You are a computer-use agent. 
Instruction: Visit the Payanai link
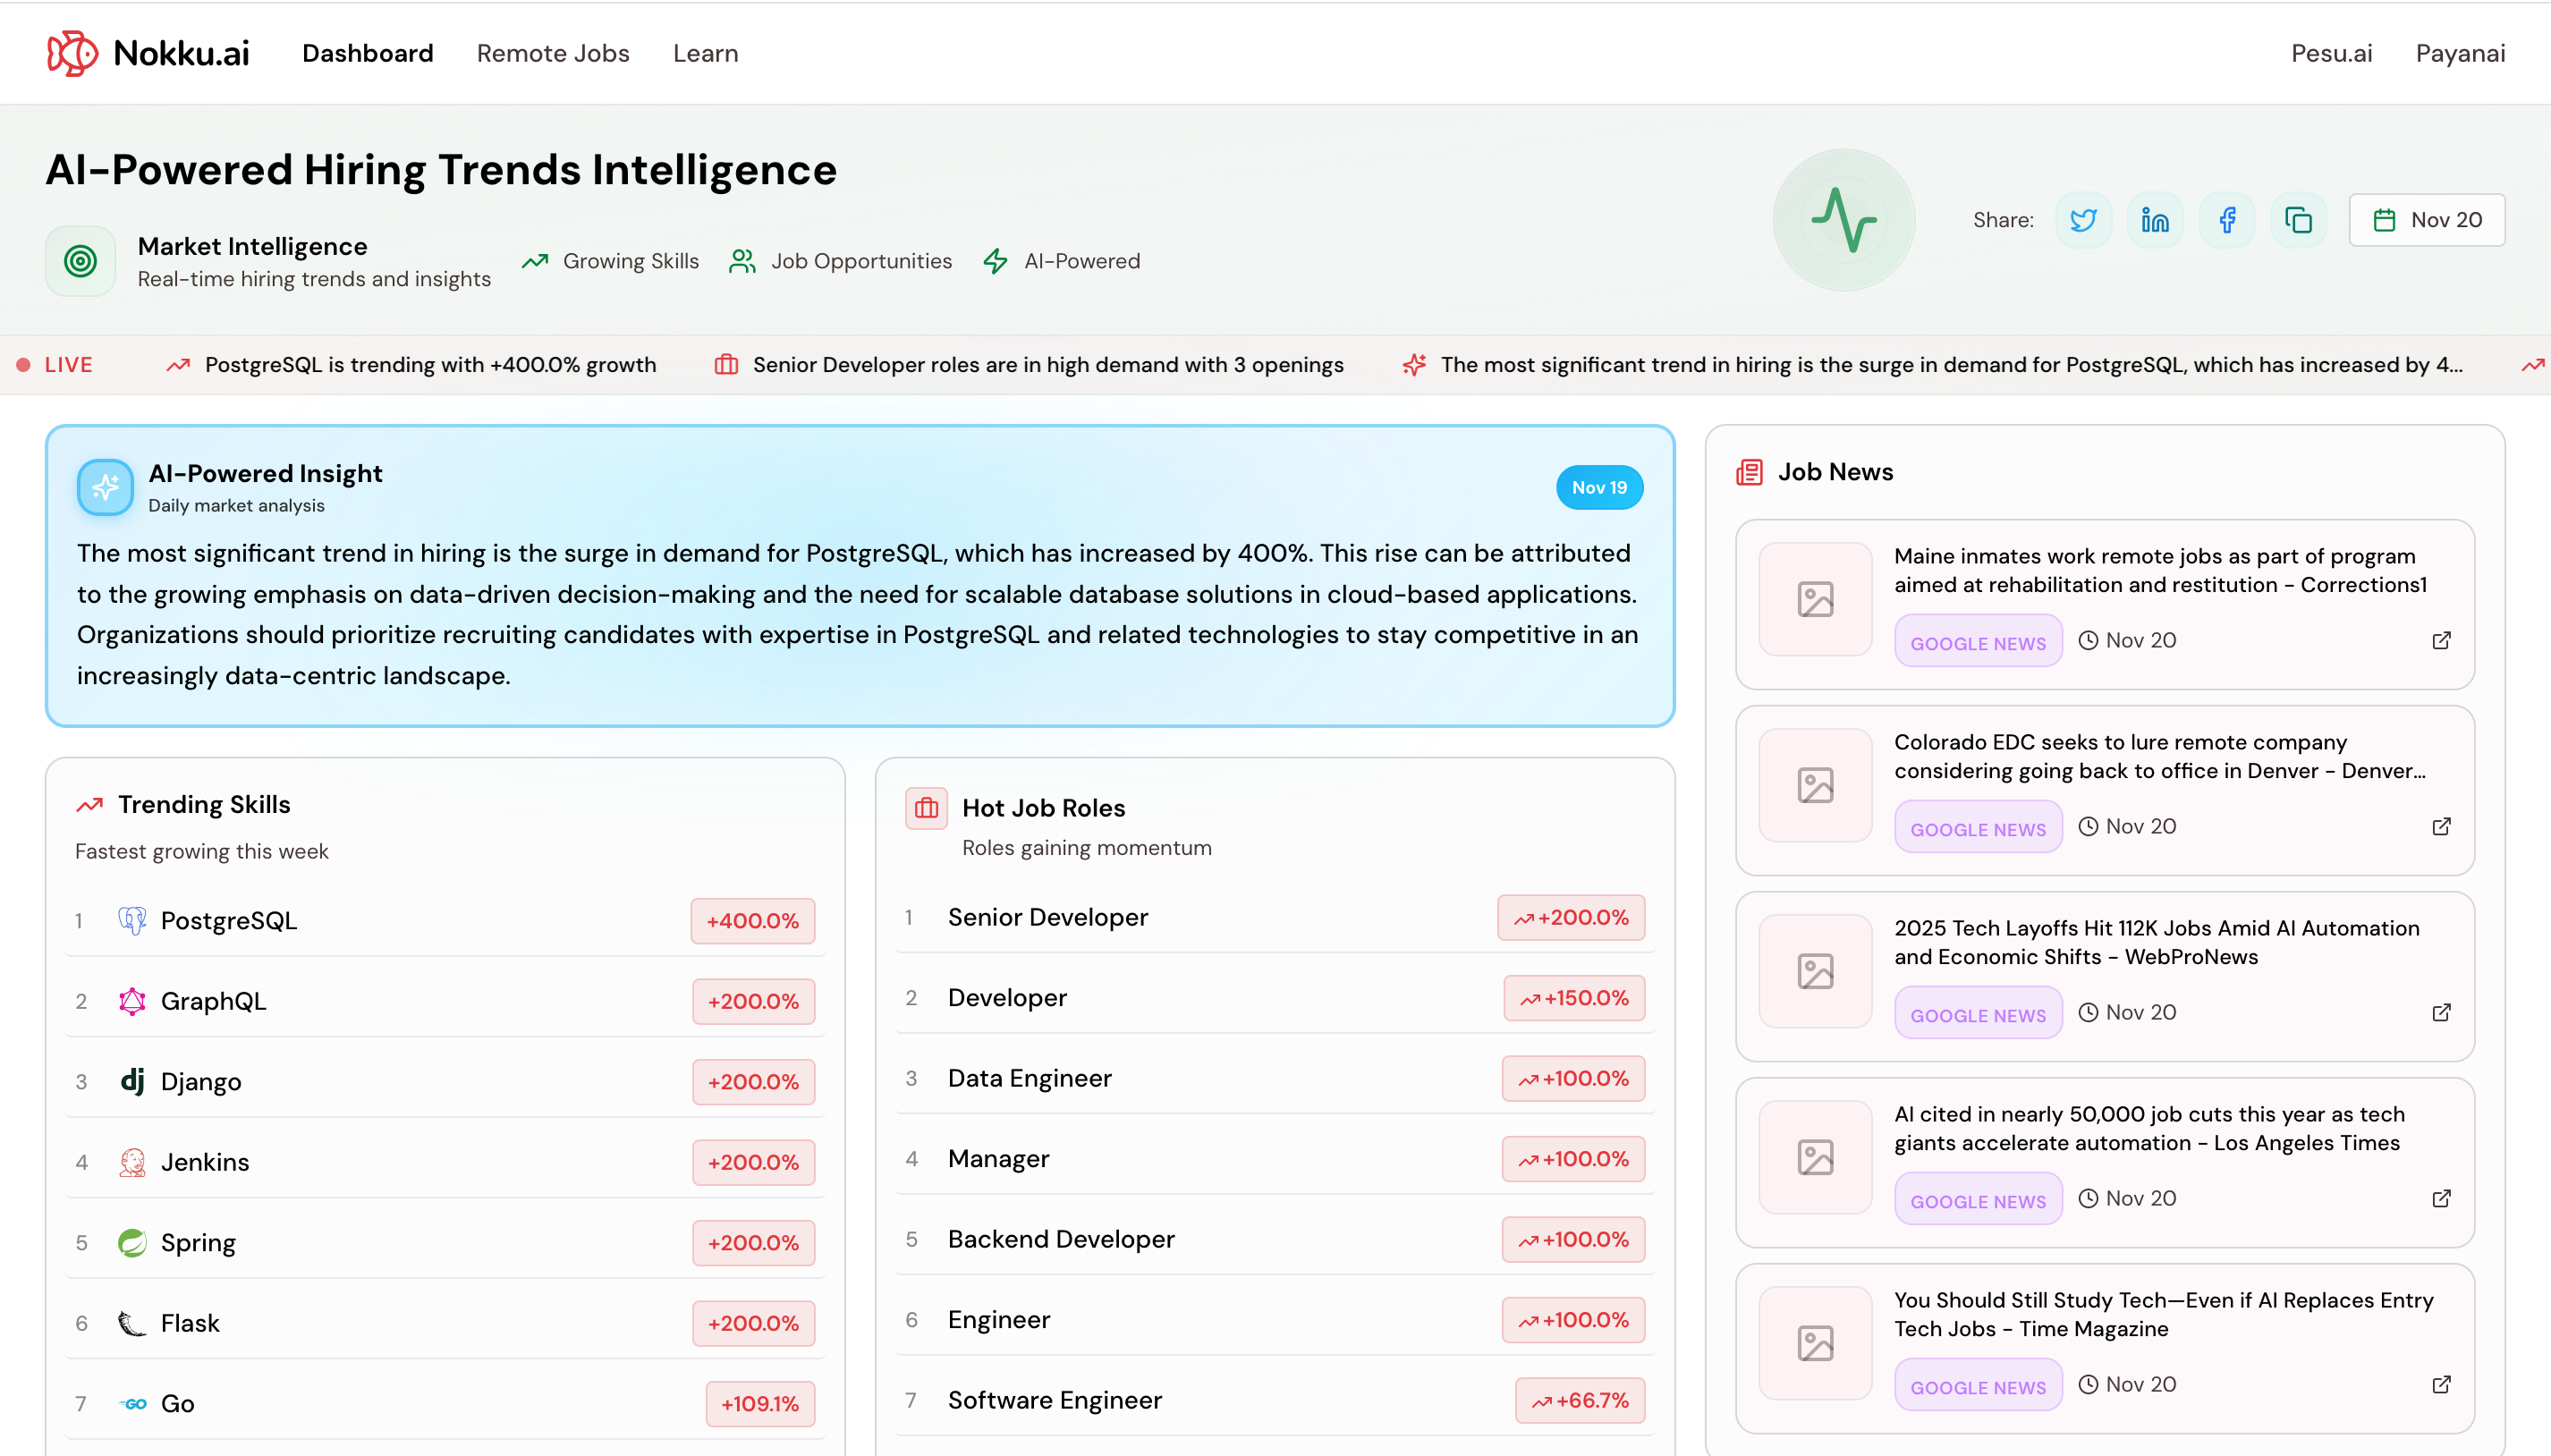2460,53
